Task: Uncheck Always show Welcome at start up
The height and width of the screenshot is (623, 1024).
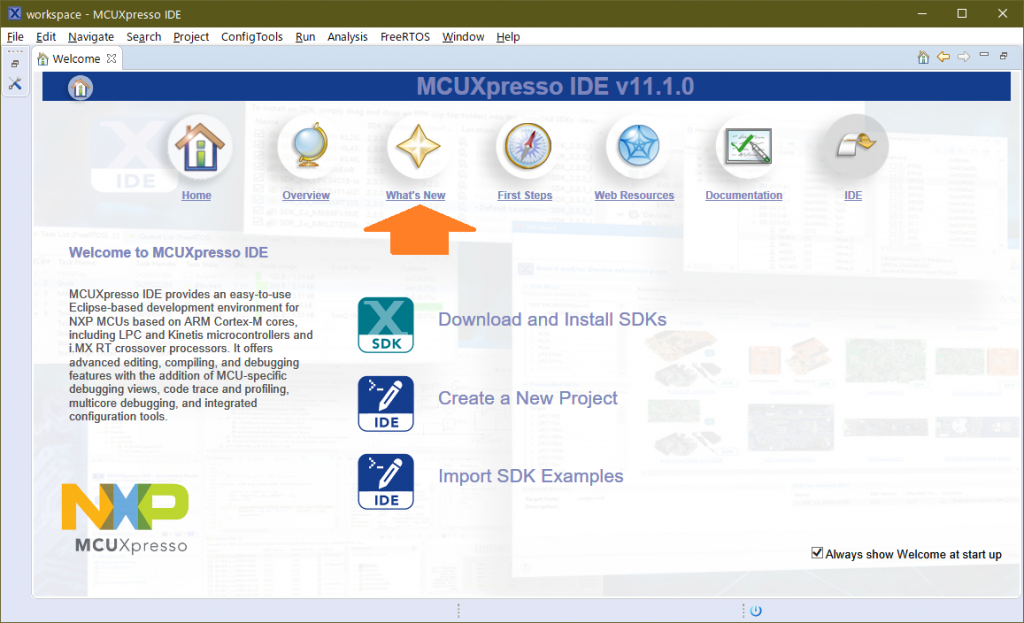Action: click(817, 553)
